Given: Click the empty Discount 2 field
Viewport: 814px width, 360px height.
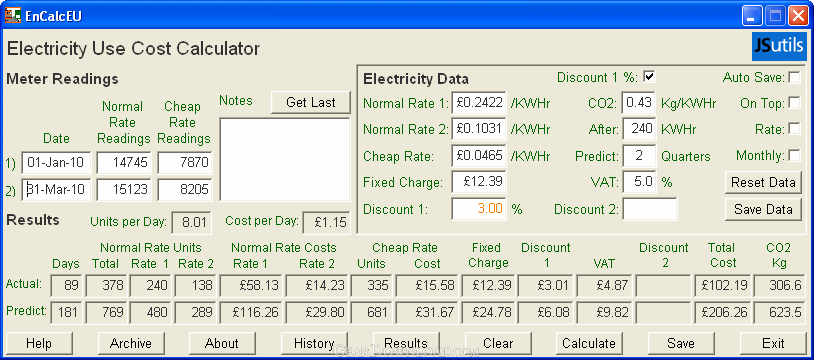Looking at the screenshot, I should click(x=649, y=209).
